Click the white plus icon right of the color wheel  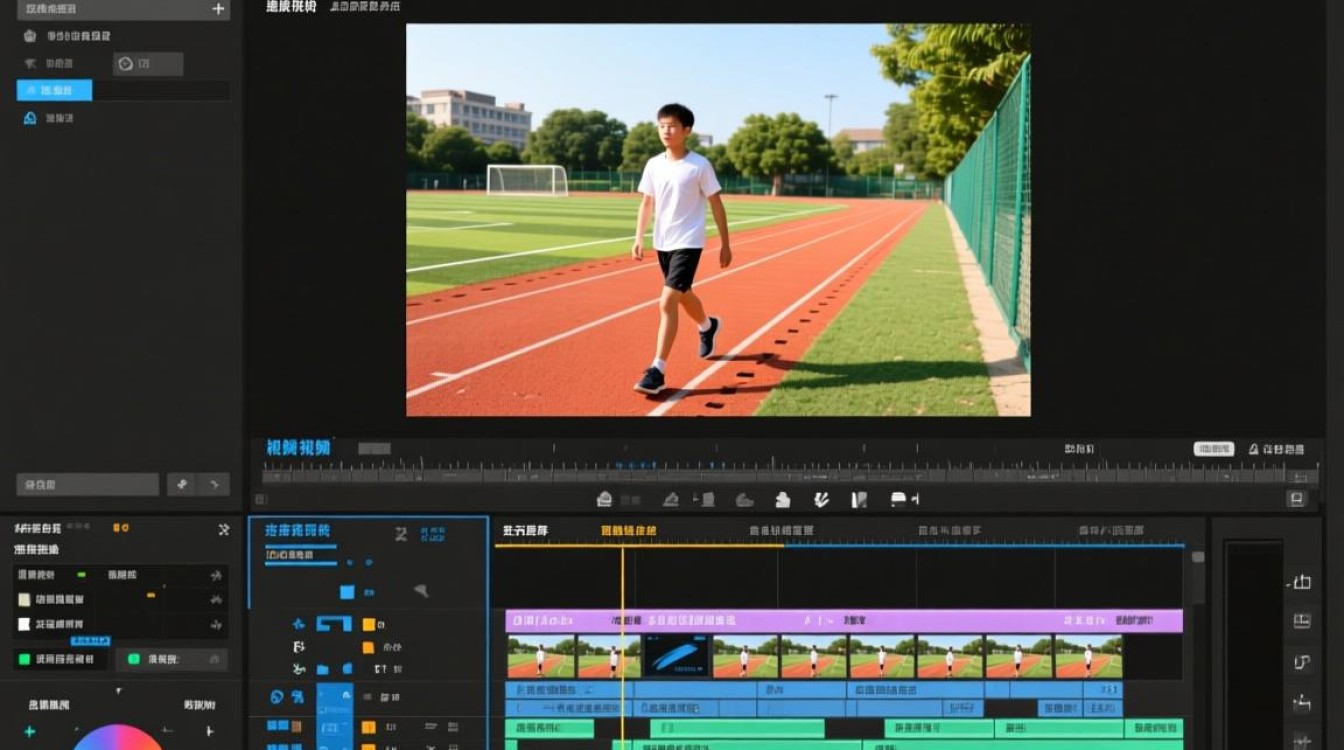[209, 731]
